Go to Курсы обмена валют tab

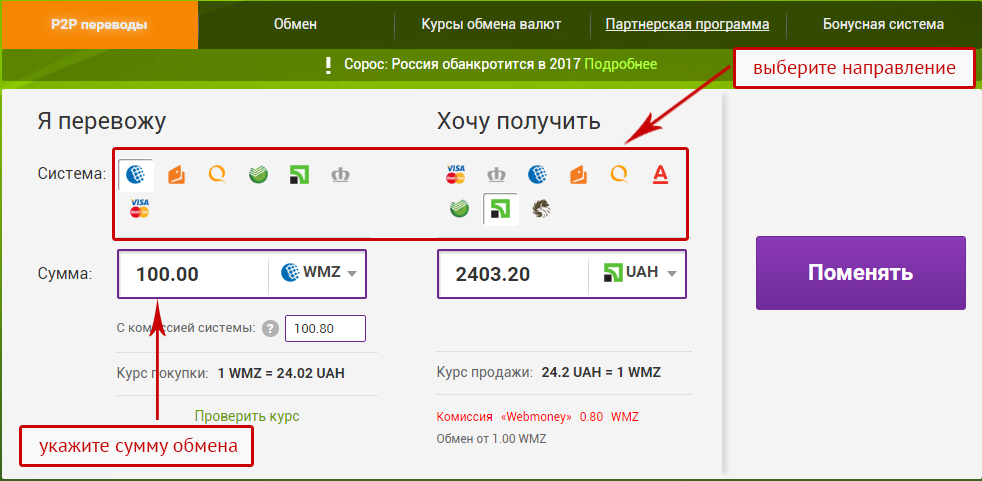click(x=491, y=25)
